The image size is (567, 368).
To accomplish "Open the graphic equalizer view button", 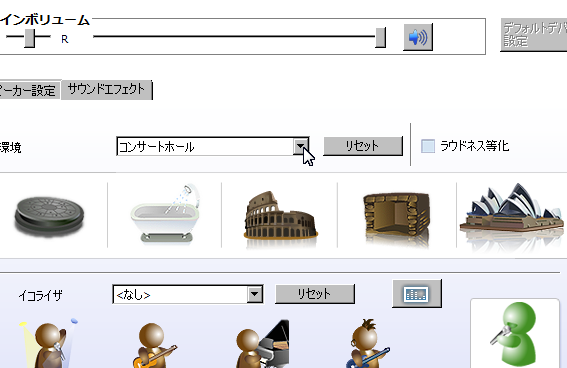I will point(417,294).
